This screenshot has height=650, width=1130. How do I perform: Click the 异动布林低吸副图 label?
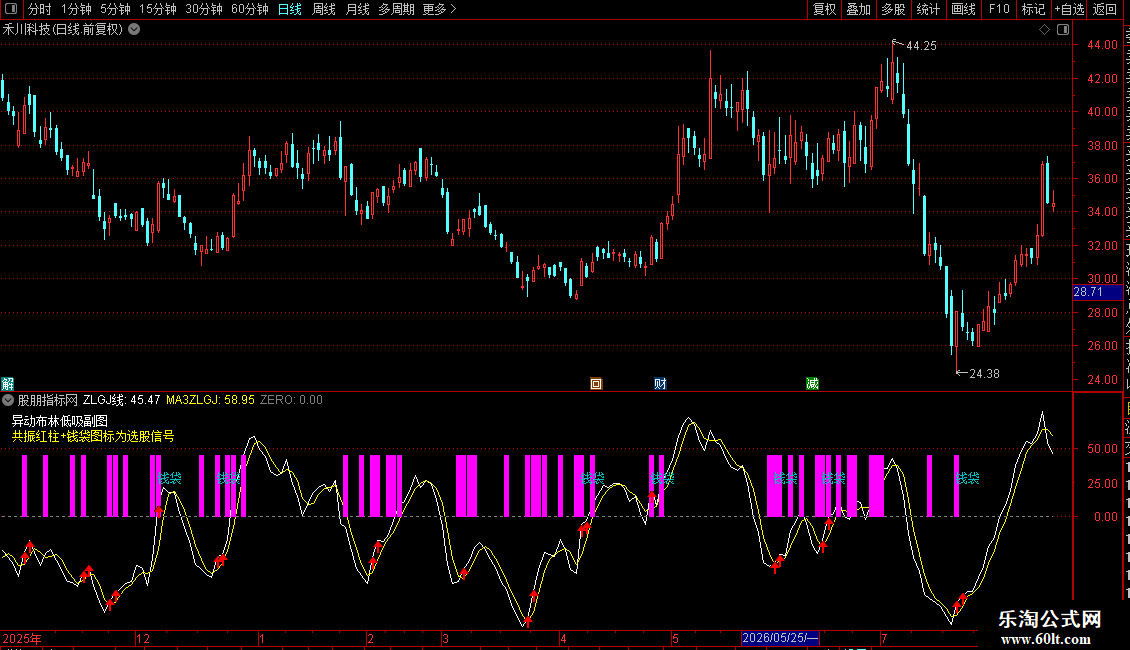tap(60, 421)
